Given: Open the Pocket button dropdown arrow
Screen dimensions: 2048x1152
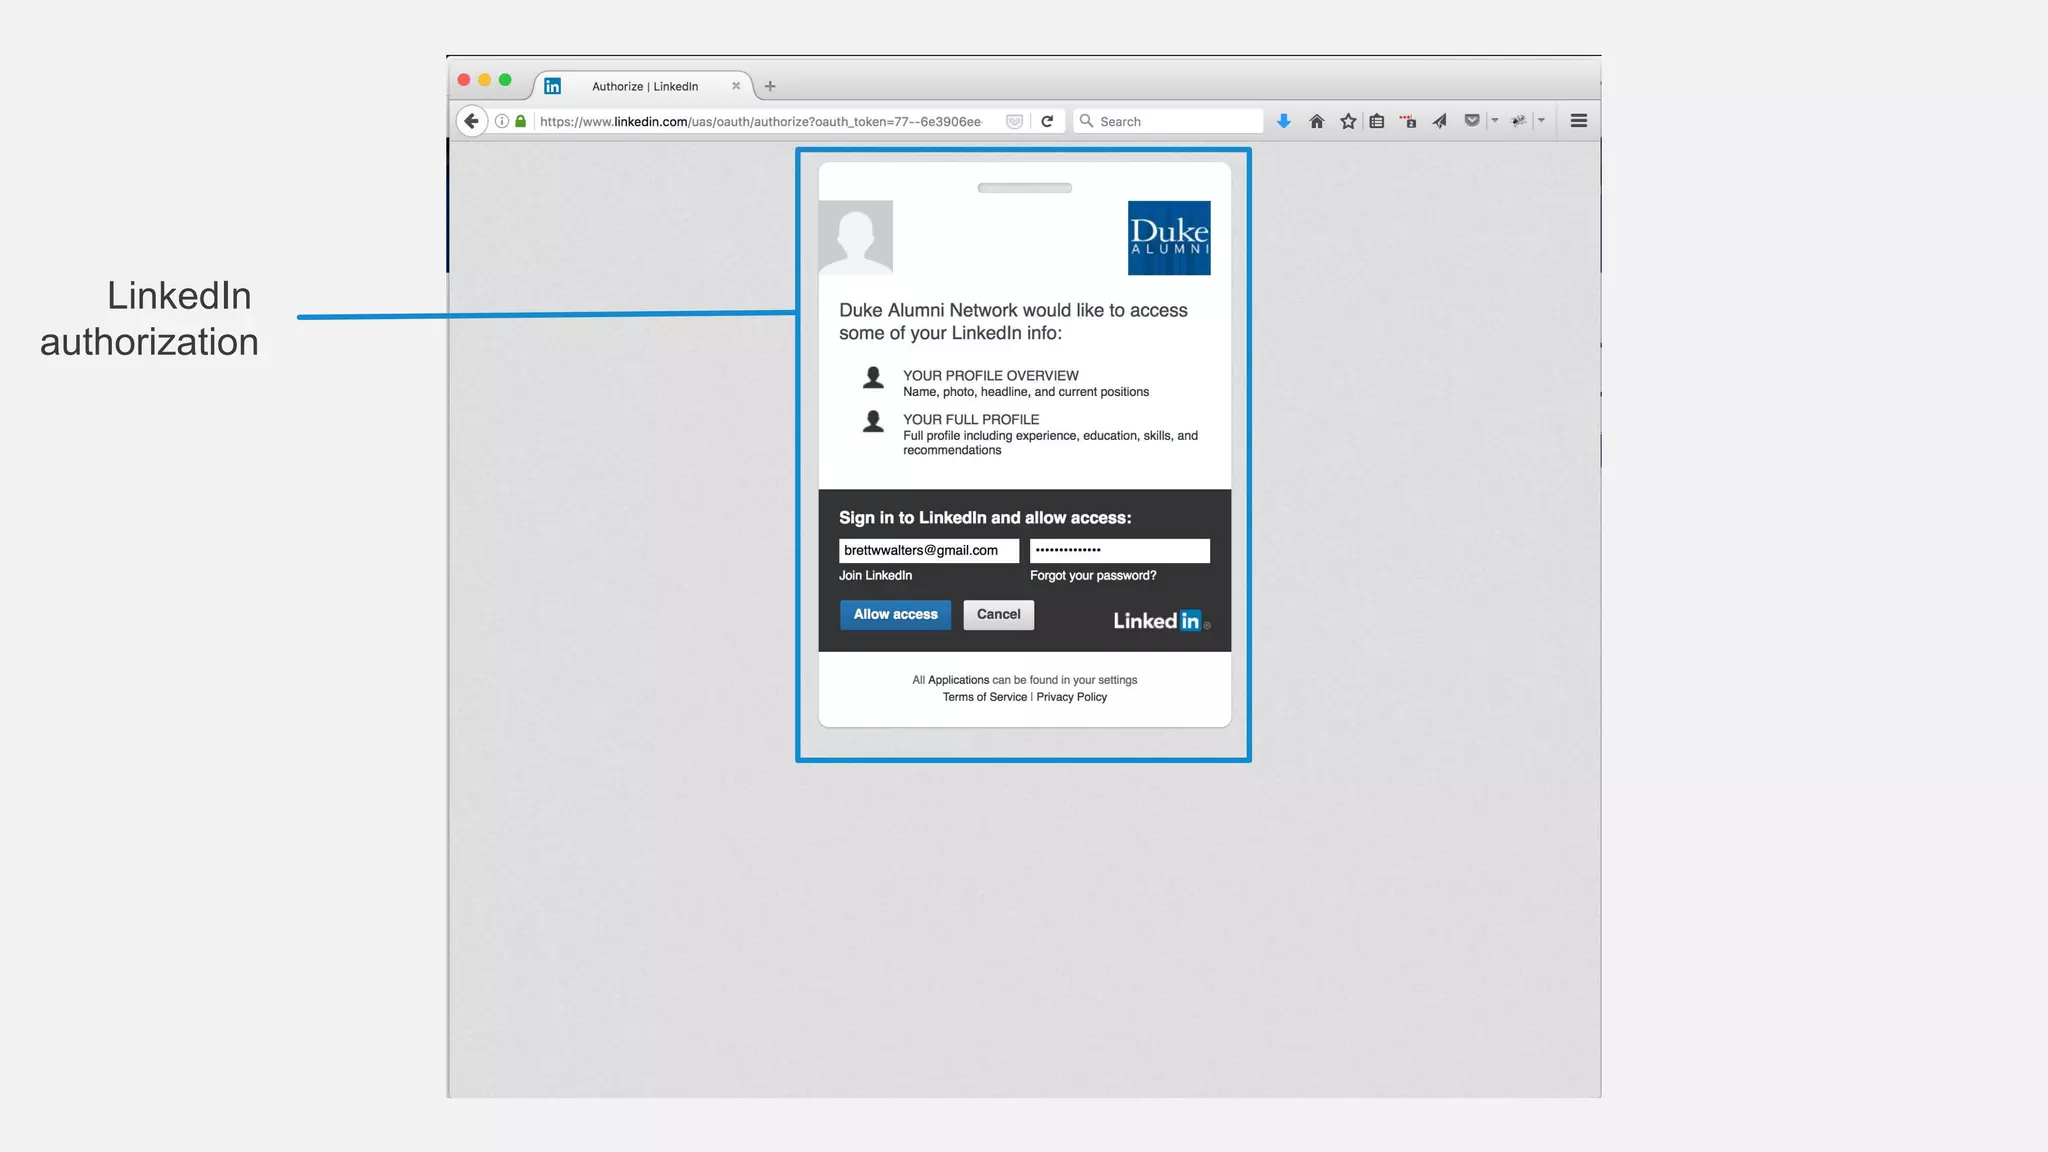Looking at the screenshot, I should [x=1495, y=120].
